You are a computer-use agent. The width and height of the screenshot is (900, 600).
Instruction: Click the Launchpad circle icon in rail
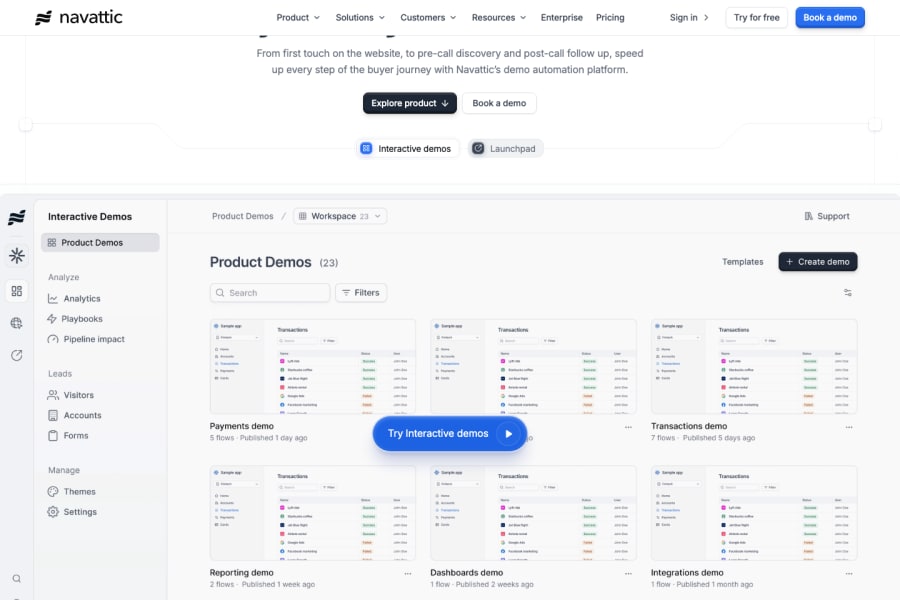coord(17,355)
